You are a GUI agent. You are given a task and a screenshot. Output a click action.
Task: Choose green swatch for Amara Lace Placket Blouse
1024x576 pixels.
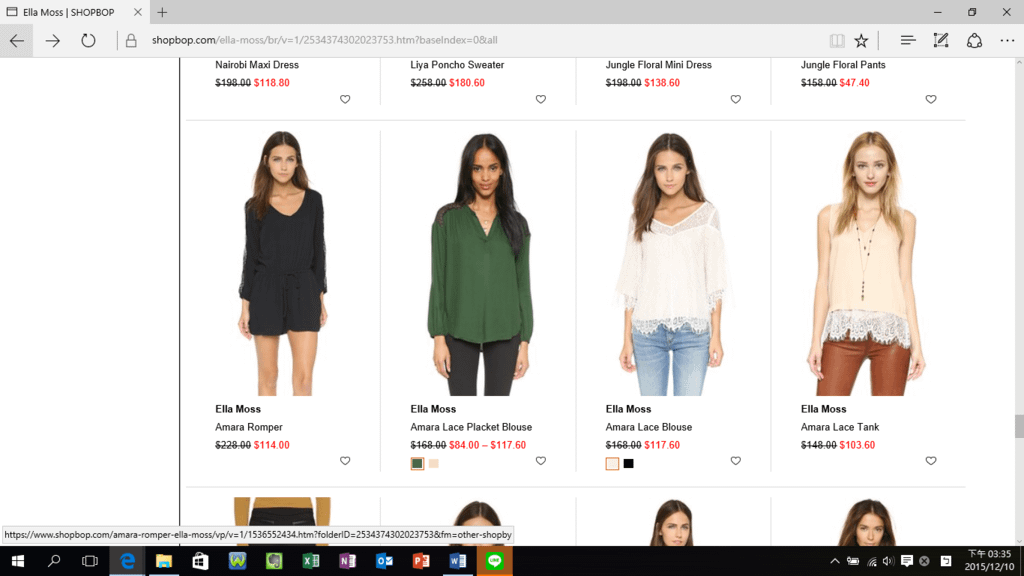(x=417, y=464)
